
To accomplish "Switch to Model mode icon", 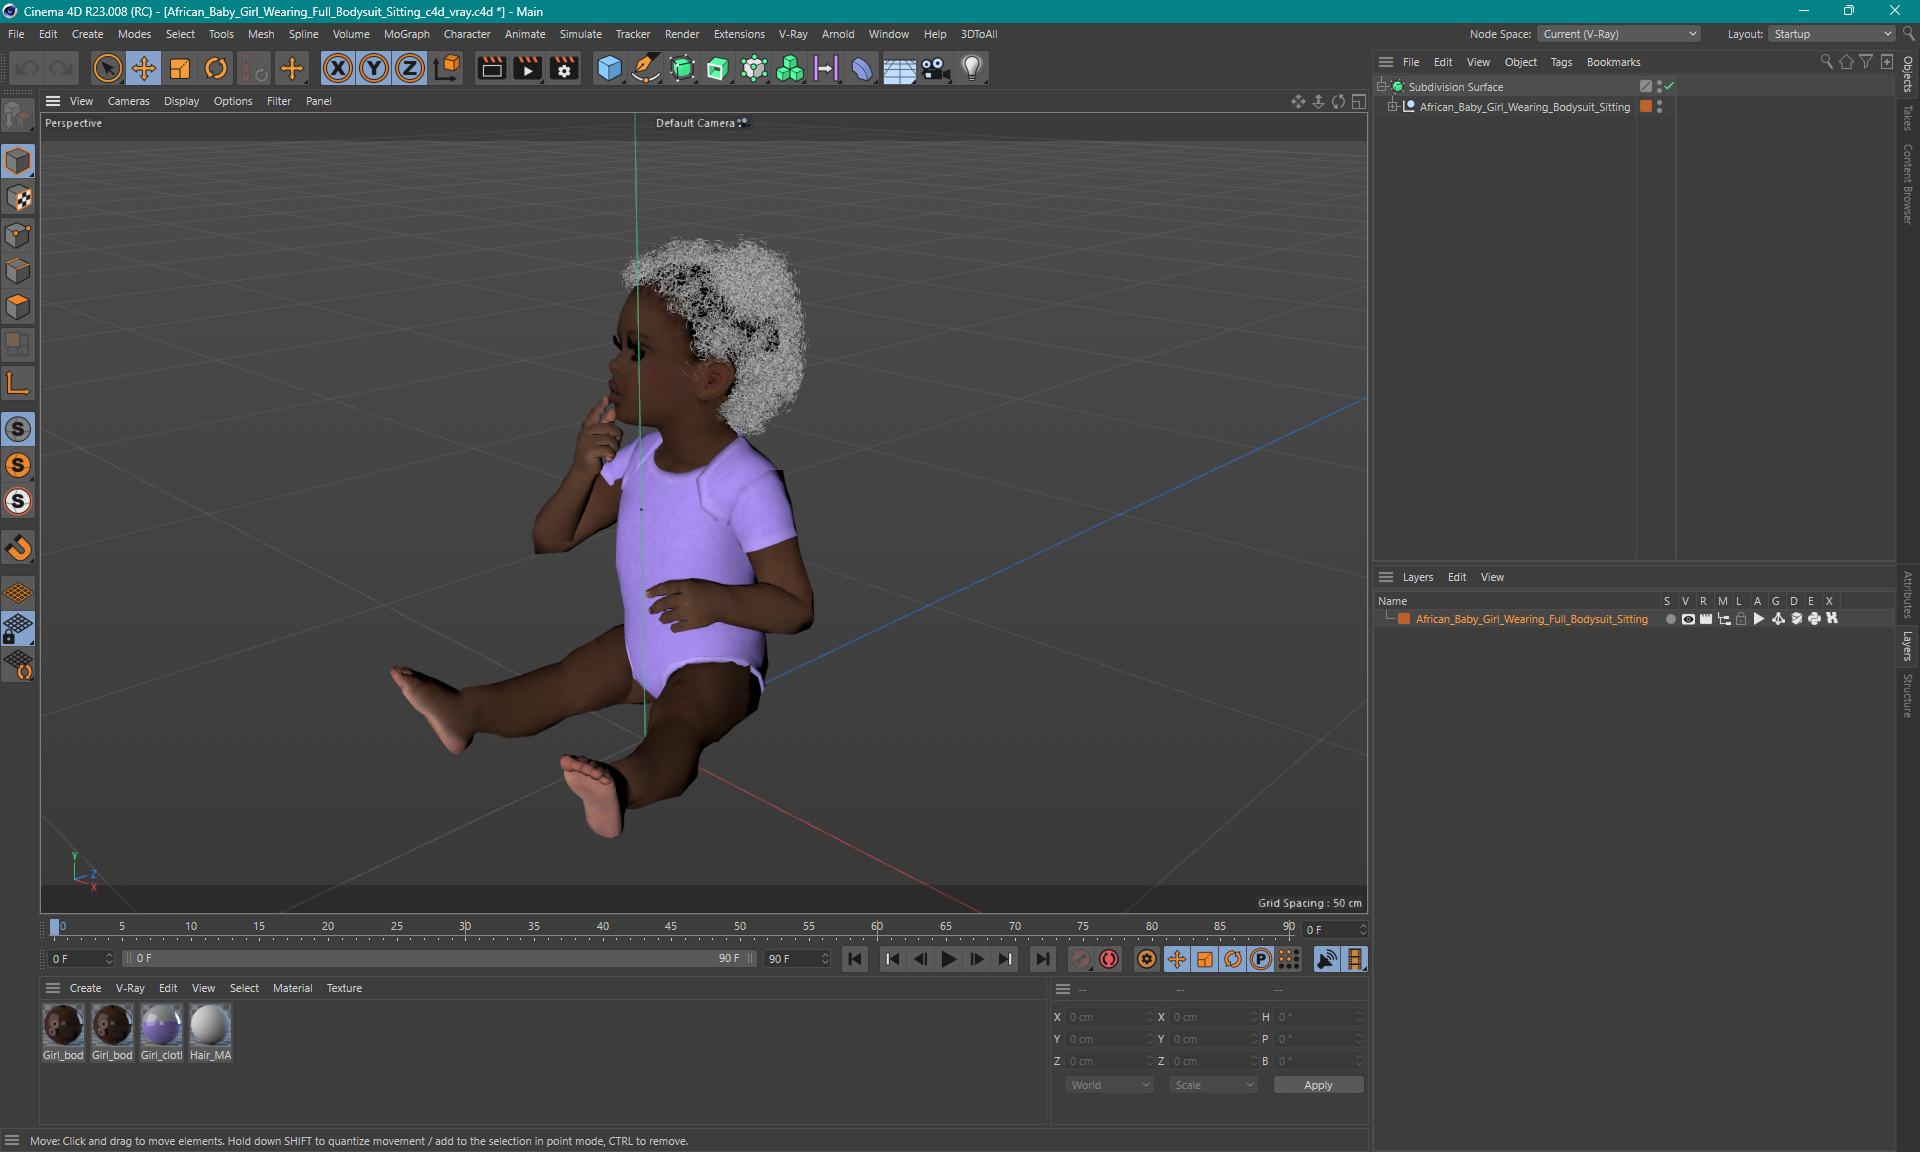I will (18, 161).
